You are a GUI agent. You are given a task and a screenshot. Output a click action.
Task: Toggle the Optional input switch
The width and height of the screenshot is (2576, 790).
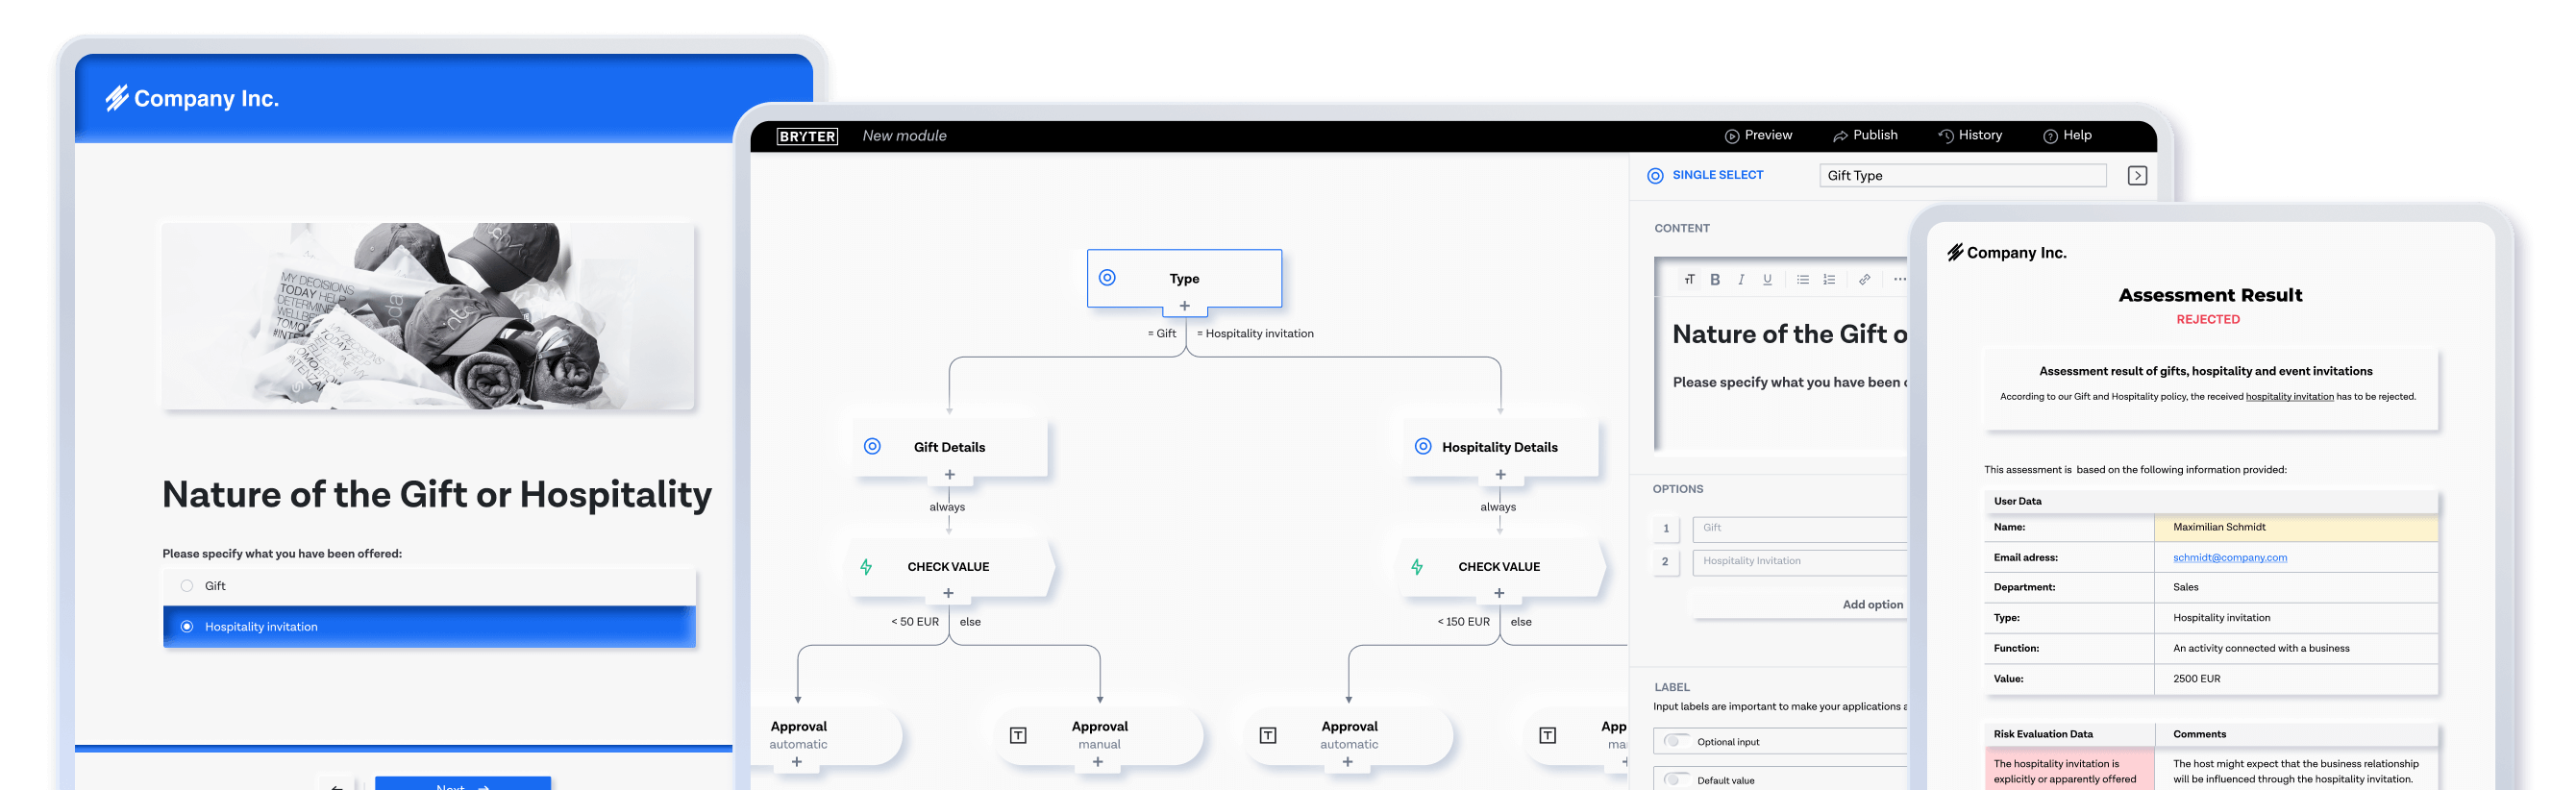click(x=1676, y=742)
